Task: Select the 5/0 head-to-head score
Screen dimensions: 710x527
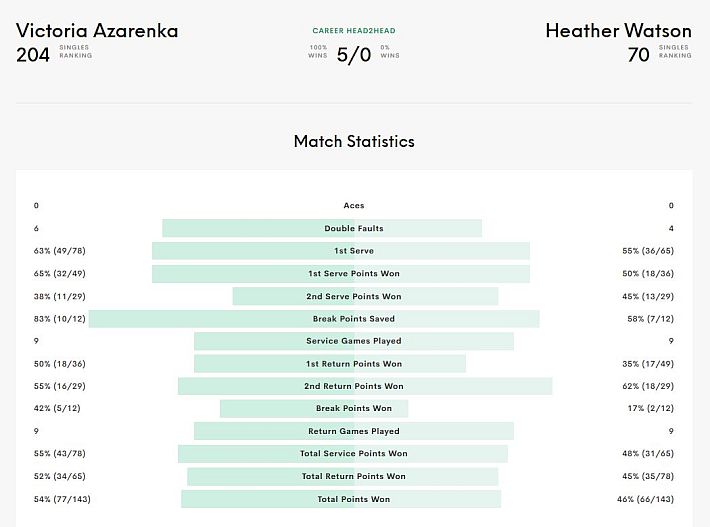Action: coord(354,55)
